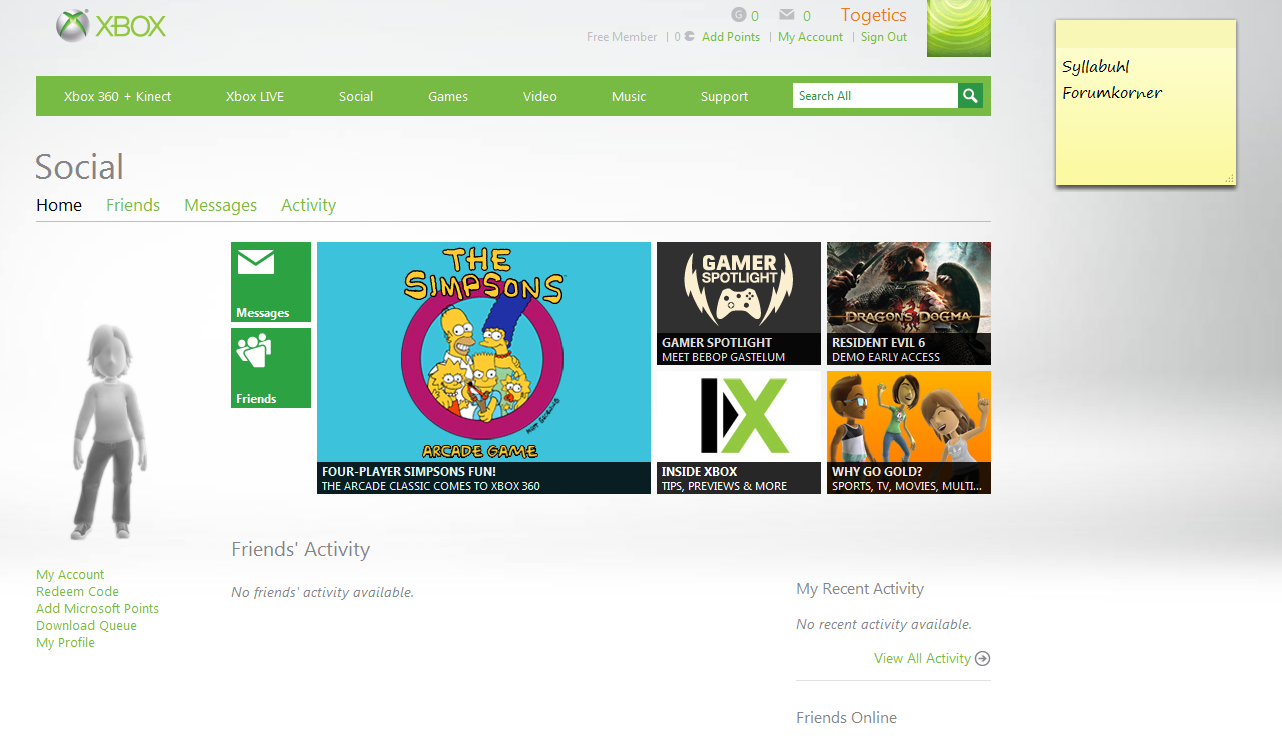Switch to the Activity tab
1282x736 pixels.
[308, 205]
